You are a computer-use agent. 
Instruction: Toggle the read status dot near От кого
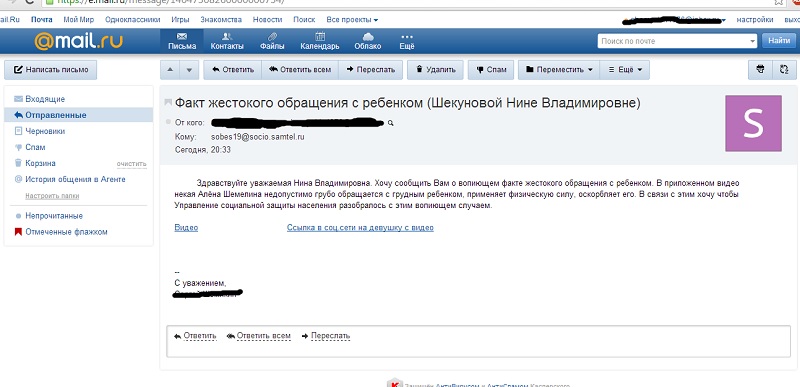(168, 122)
